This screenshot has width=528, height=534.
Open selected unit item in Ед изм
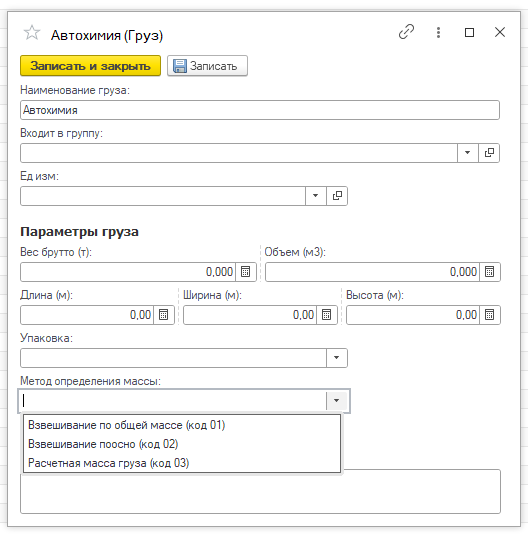coord(337,196)
